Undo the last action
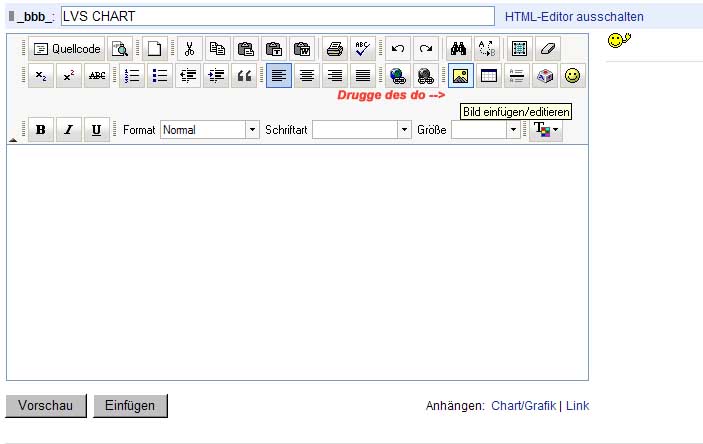This screenshot has height=444, width=703. pos(398,48)
